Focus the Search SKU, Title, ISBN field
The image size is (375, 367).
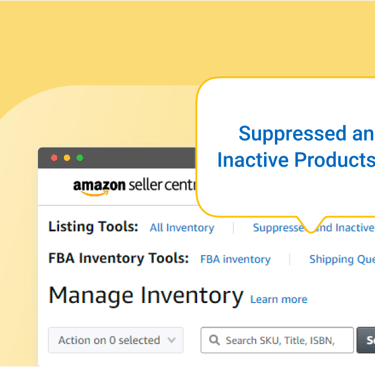coord(277,340)
